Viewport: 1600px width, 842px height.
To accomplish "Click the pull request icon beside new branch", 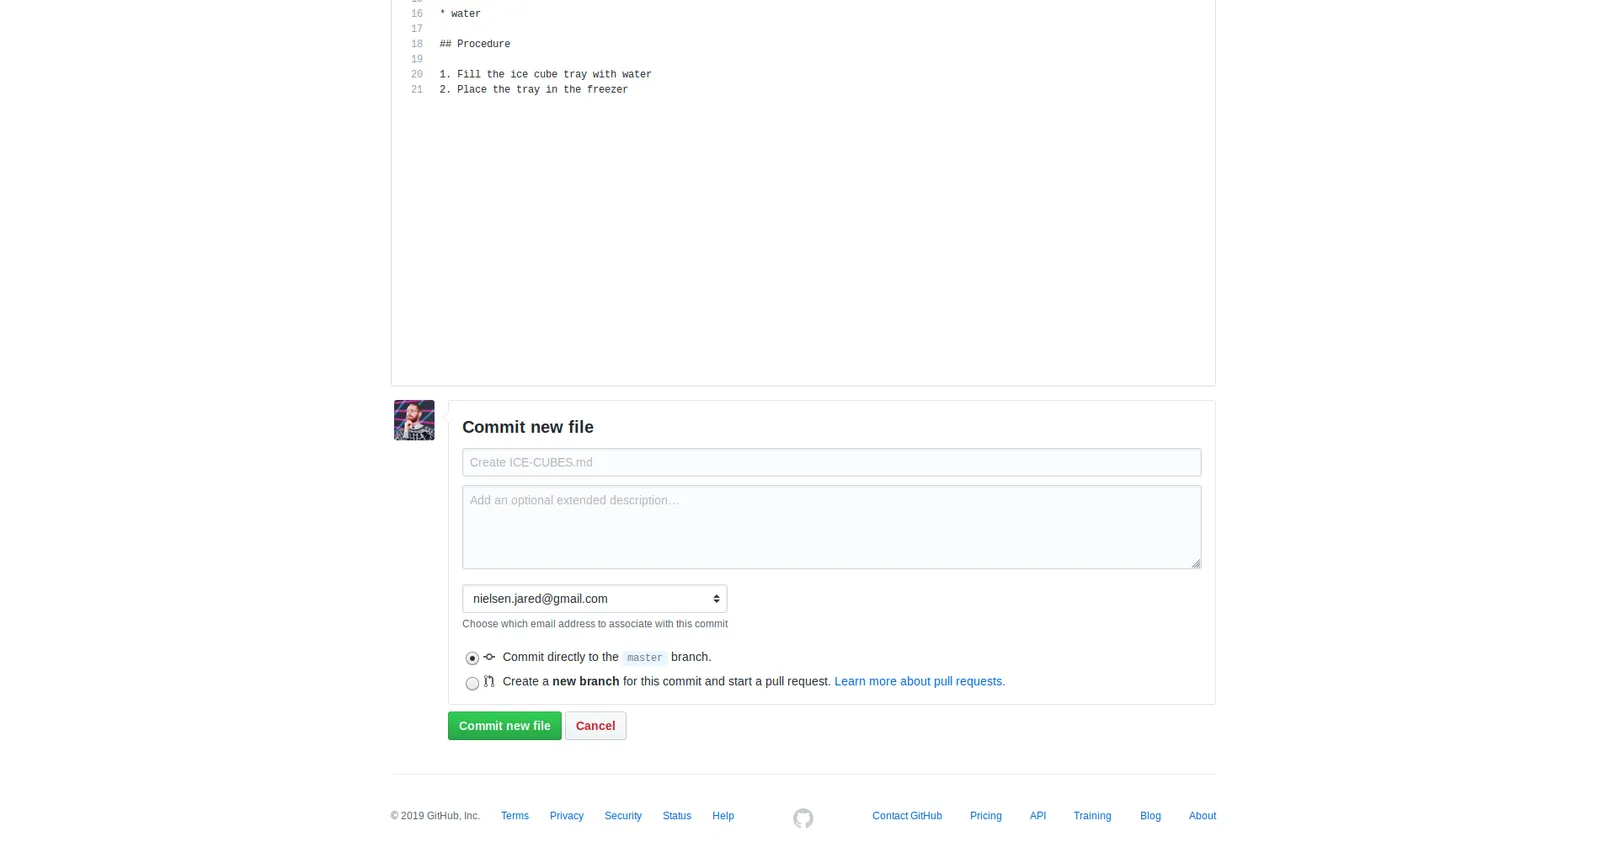I will [x=489, y=681].
